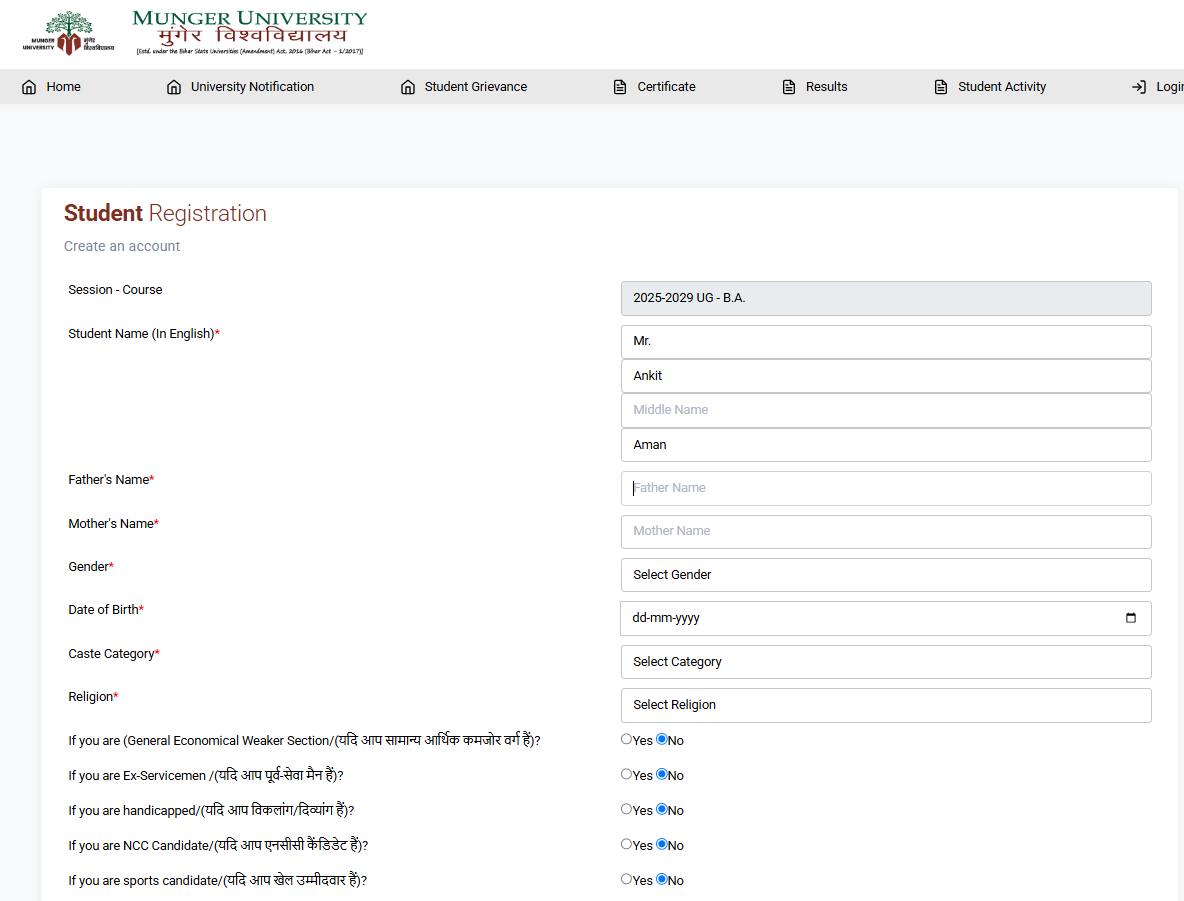Screen dimensions: 1184x901
Task: Click the icon beside Student Grievance
Action: [408, 87]
